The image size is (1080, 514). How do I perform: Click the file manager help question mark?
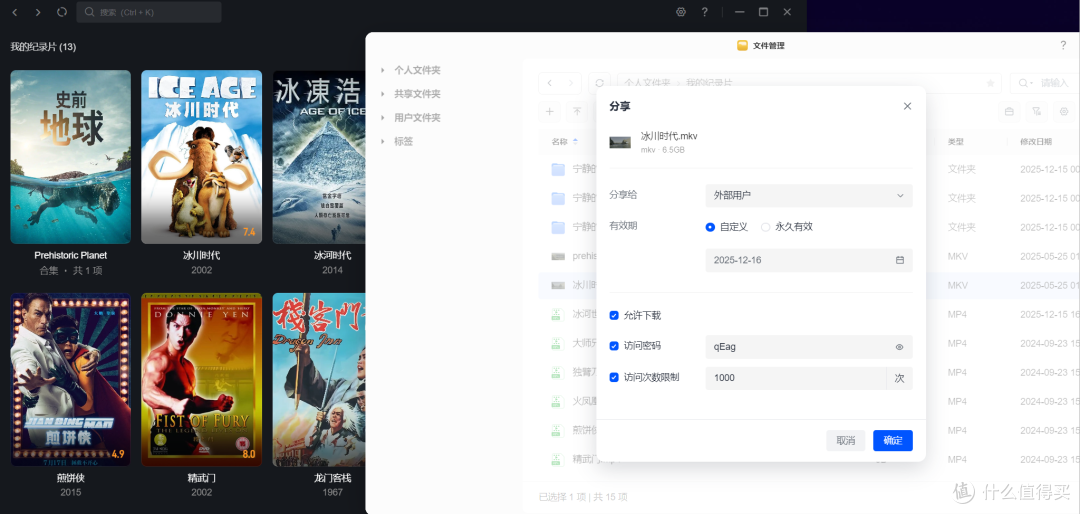[1063, 45]
